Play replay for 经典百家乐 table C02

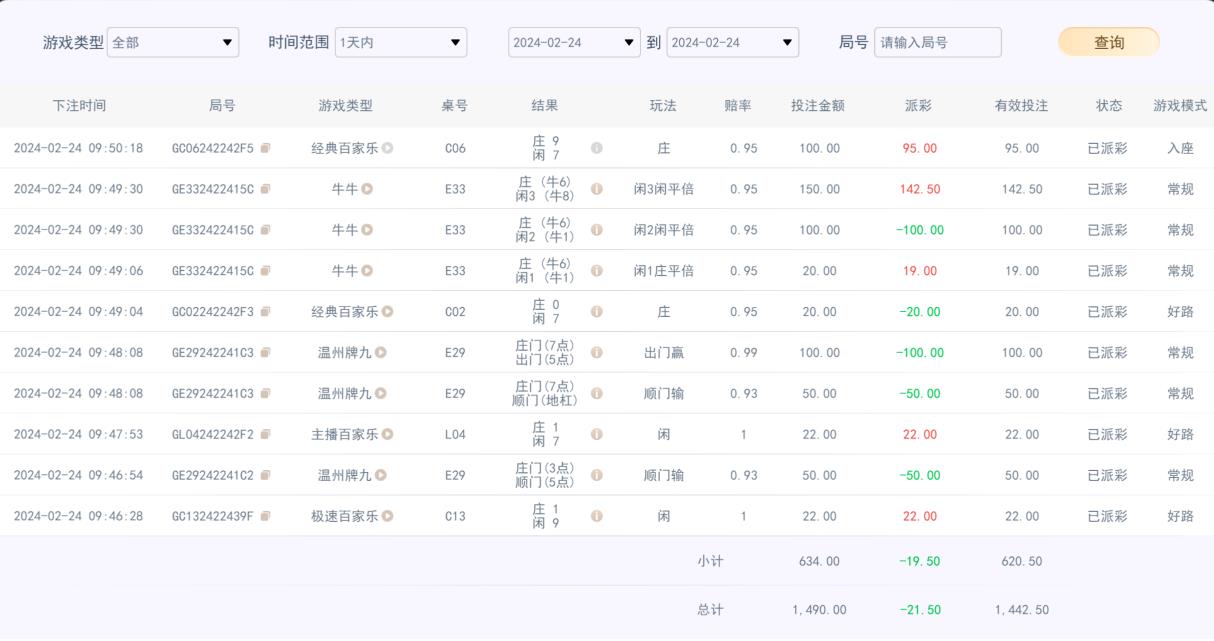click(x=387, y=312)
